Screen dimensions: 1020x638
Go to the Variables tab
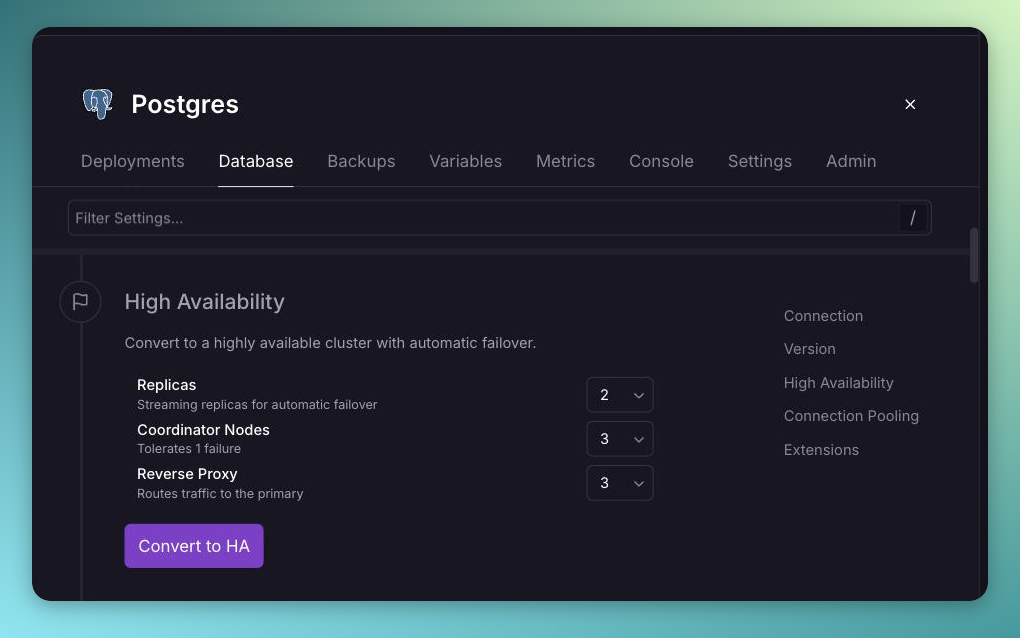466,161
